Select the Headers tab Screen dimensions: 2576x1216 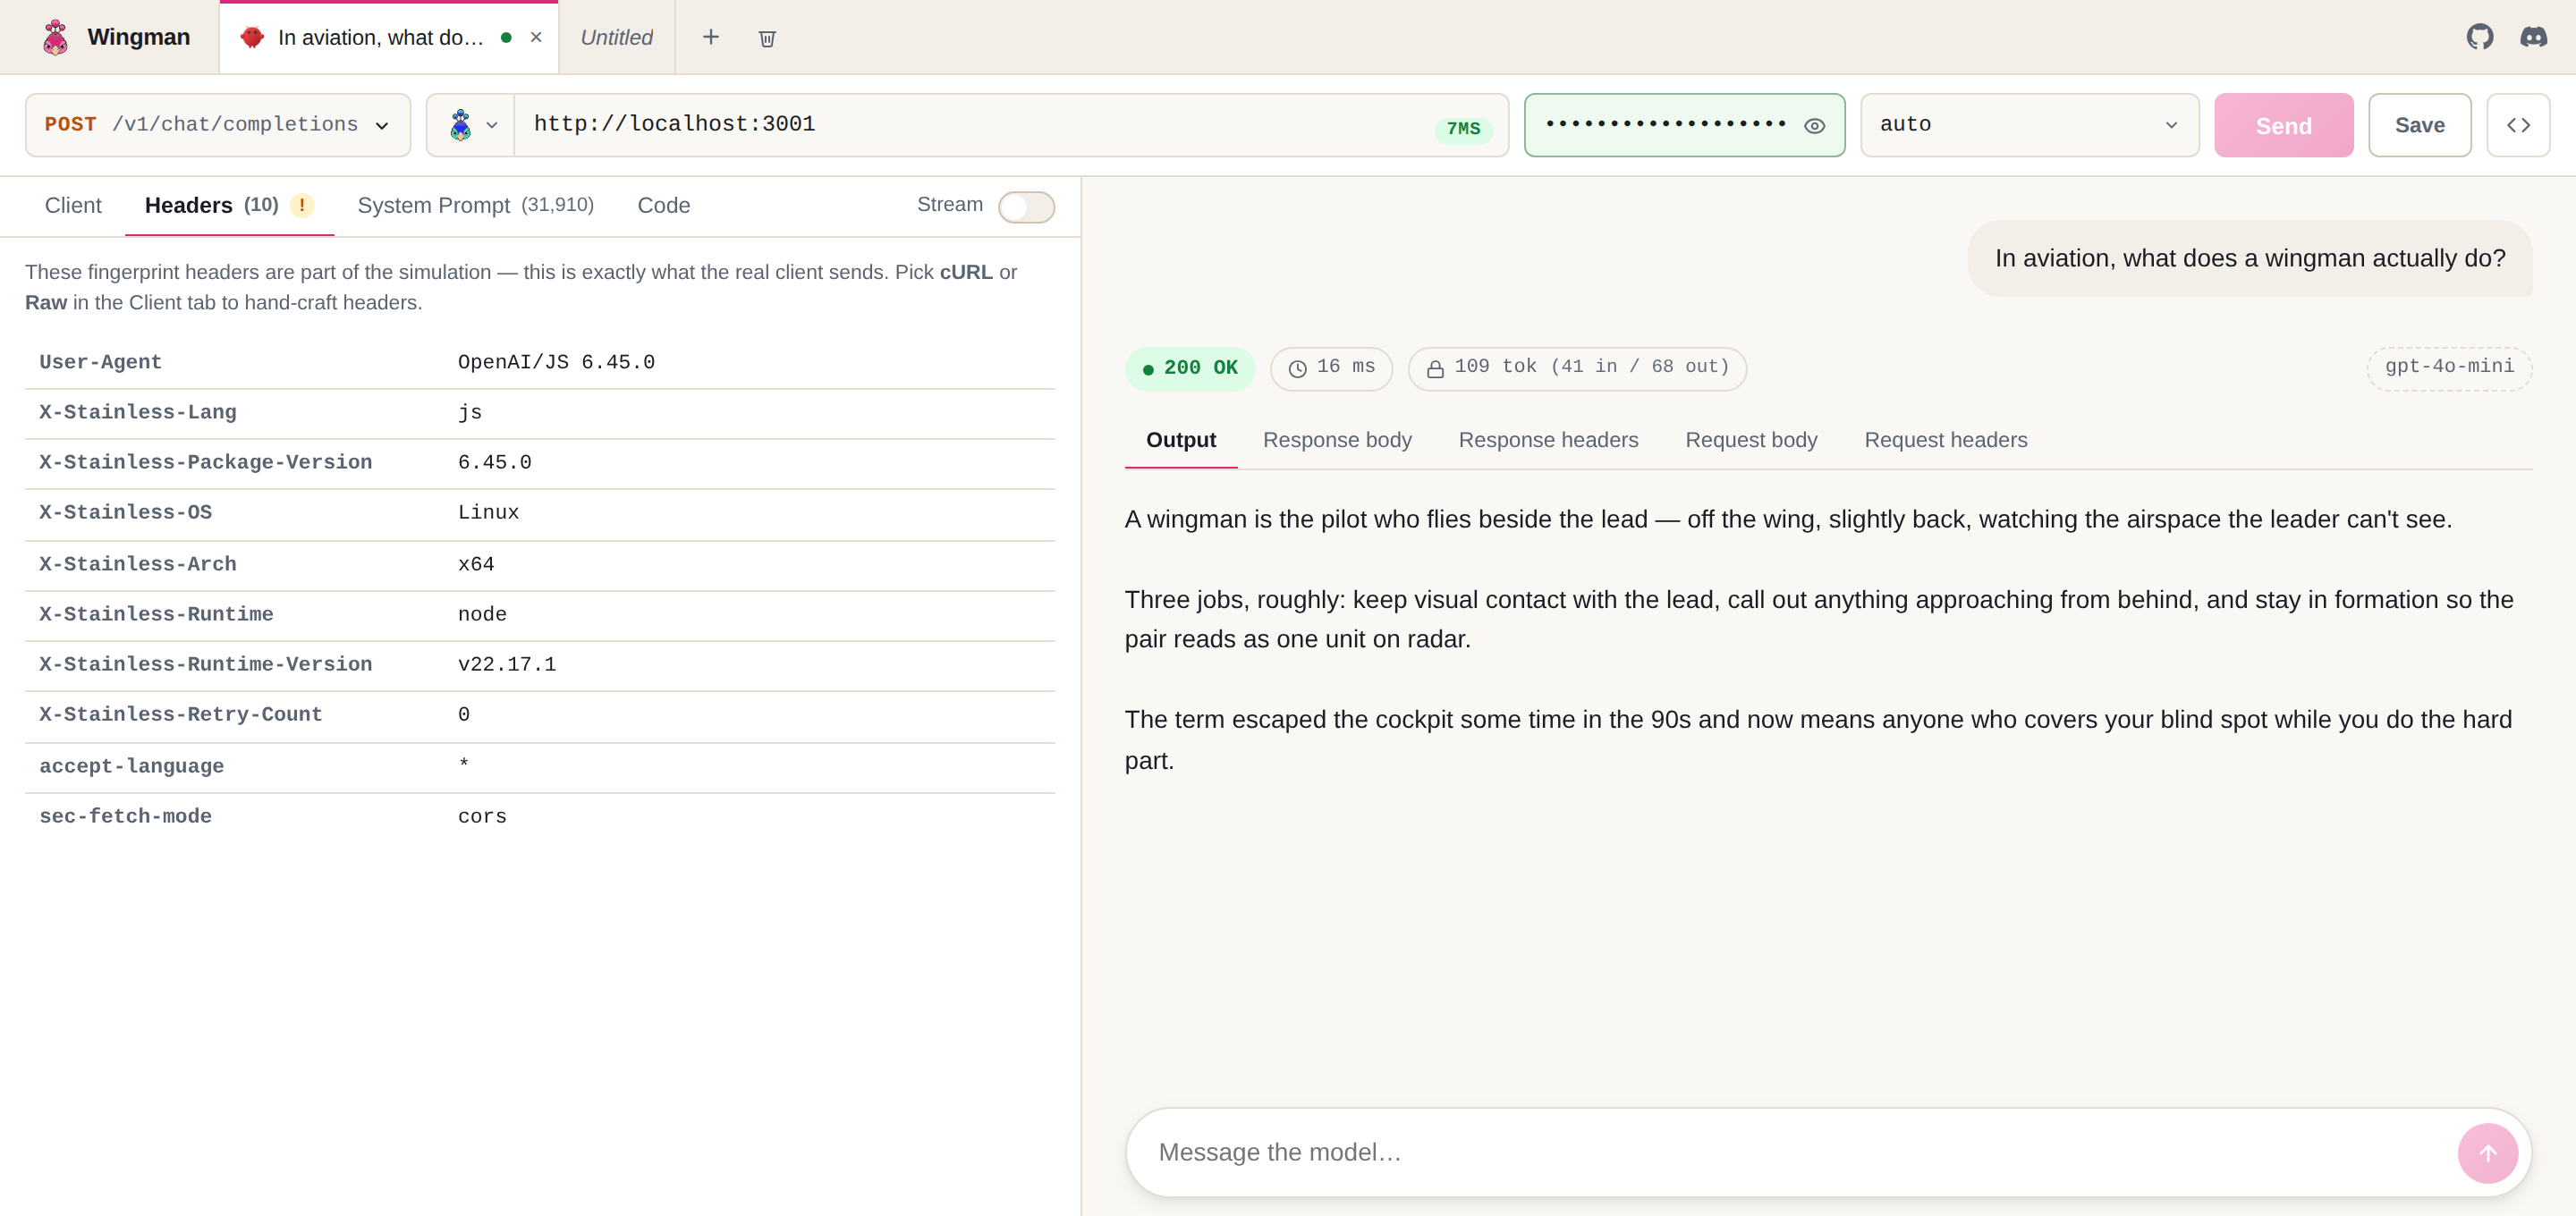click(x=229, y=205)
